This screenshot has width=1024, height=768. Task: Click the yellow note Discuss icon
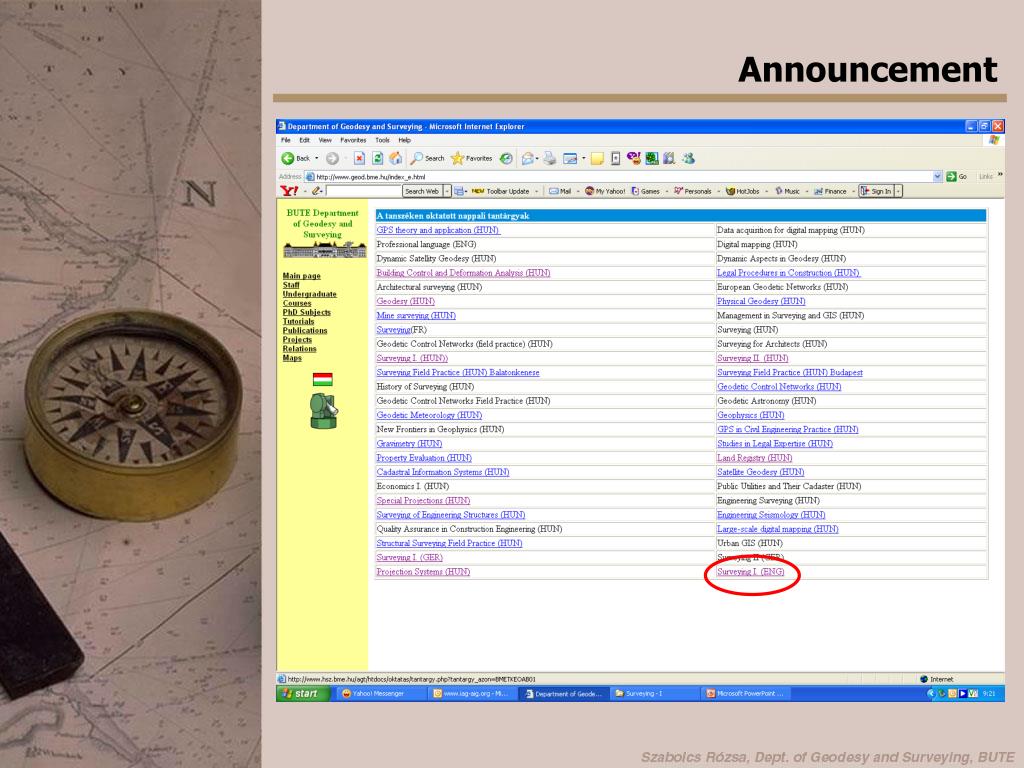click(x=597, y=158)
